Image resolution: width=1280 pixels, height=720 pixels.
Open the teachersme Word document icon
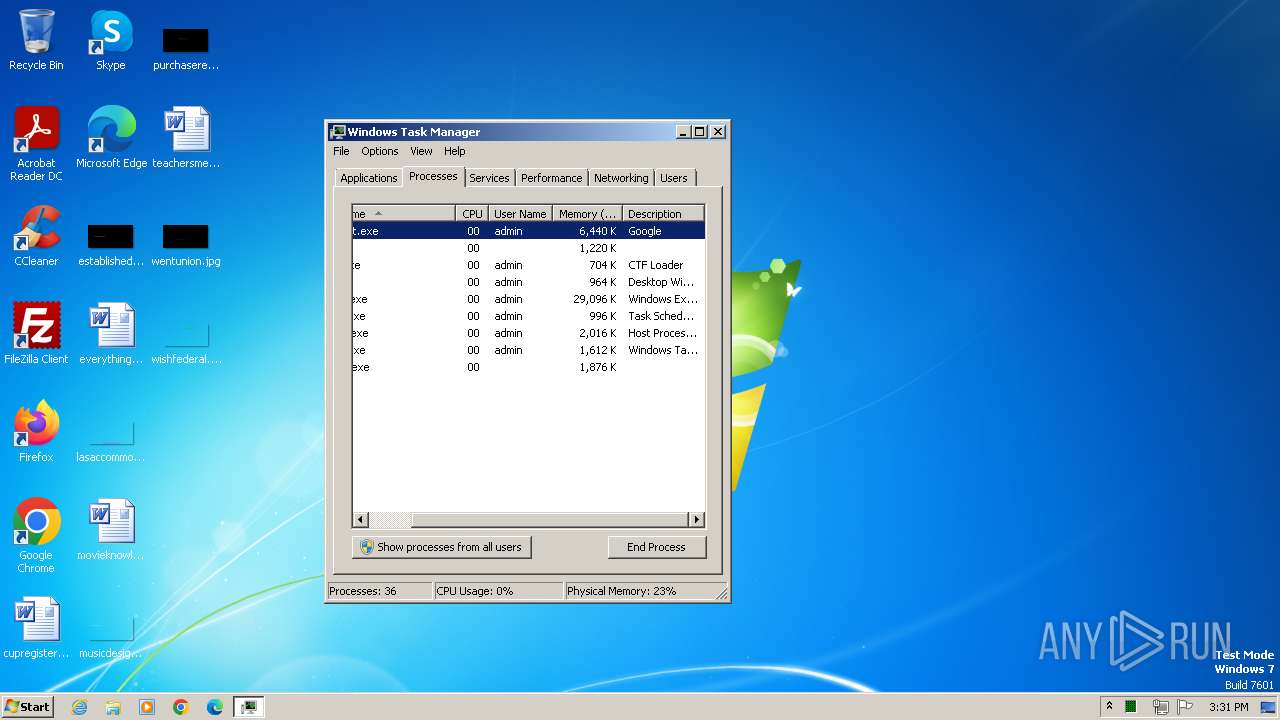coord(186,137)
